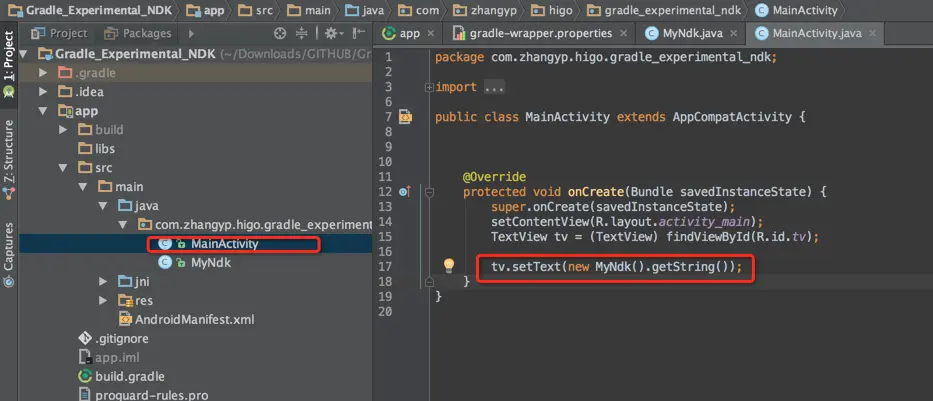Screen dimensions: 933x401
Task: Select the higo breadcrumb item
Action: coord(553,10)
